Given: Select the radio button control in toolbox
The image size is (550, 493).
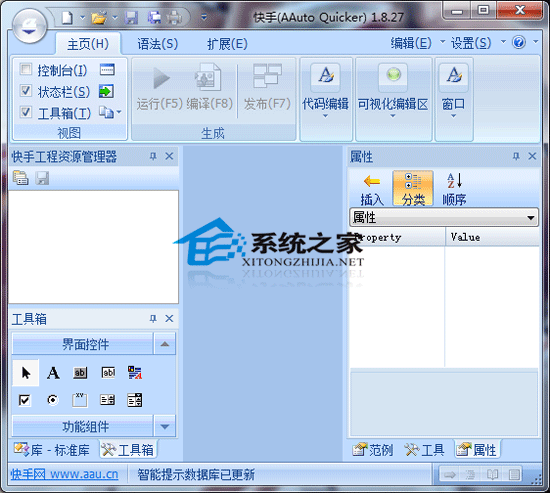Looking at the screenshot, I should pyautogui.click(x=53, y=400).
